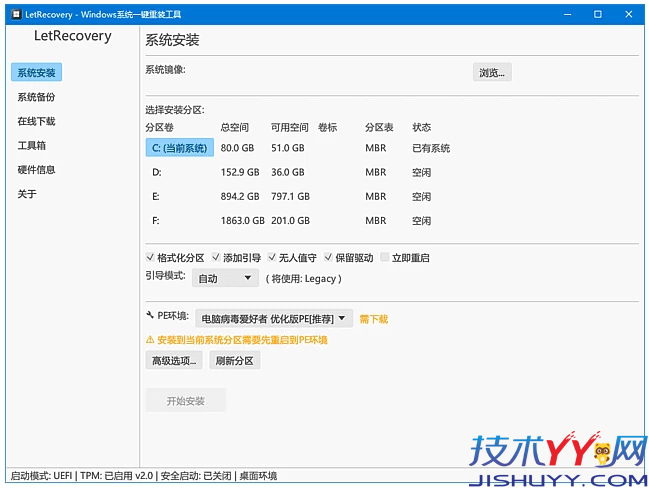Click the (将使用: Legacy) text
649x488 pixels.
point(303,279)
